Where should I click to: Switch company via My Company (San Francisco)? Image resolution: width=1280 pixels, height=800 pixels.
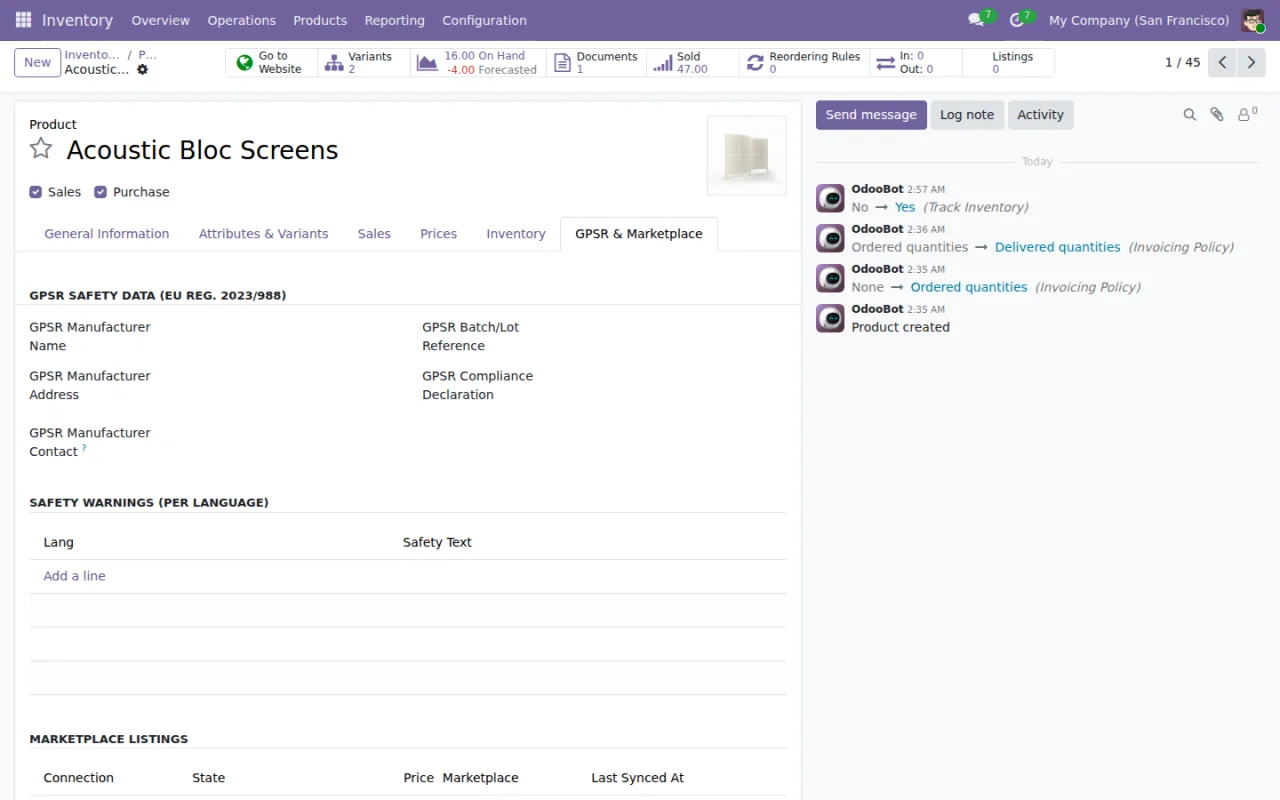pos(1139,20)
